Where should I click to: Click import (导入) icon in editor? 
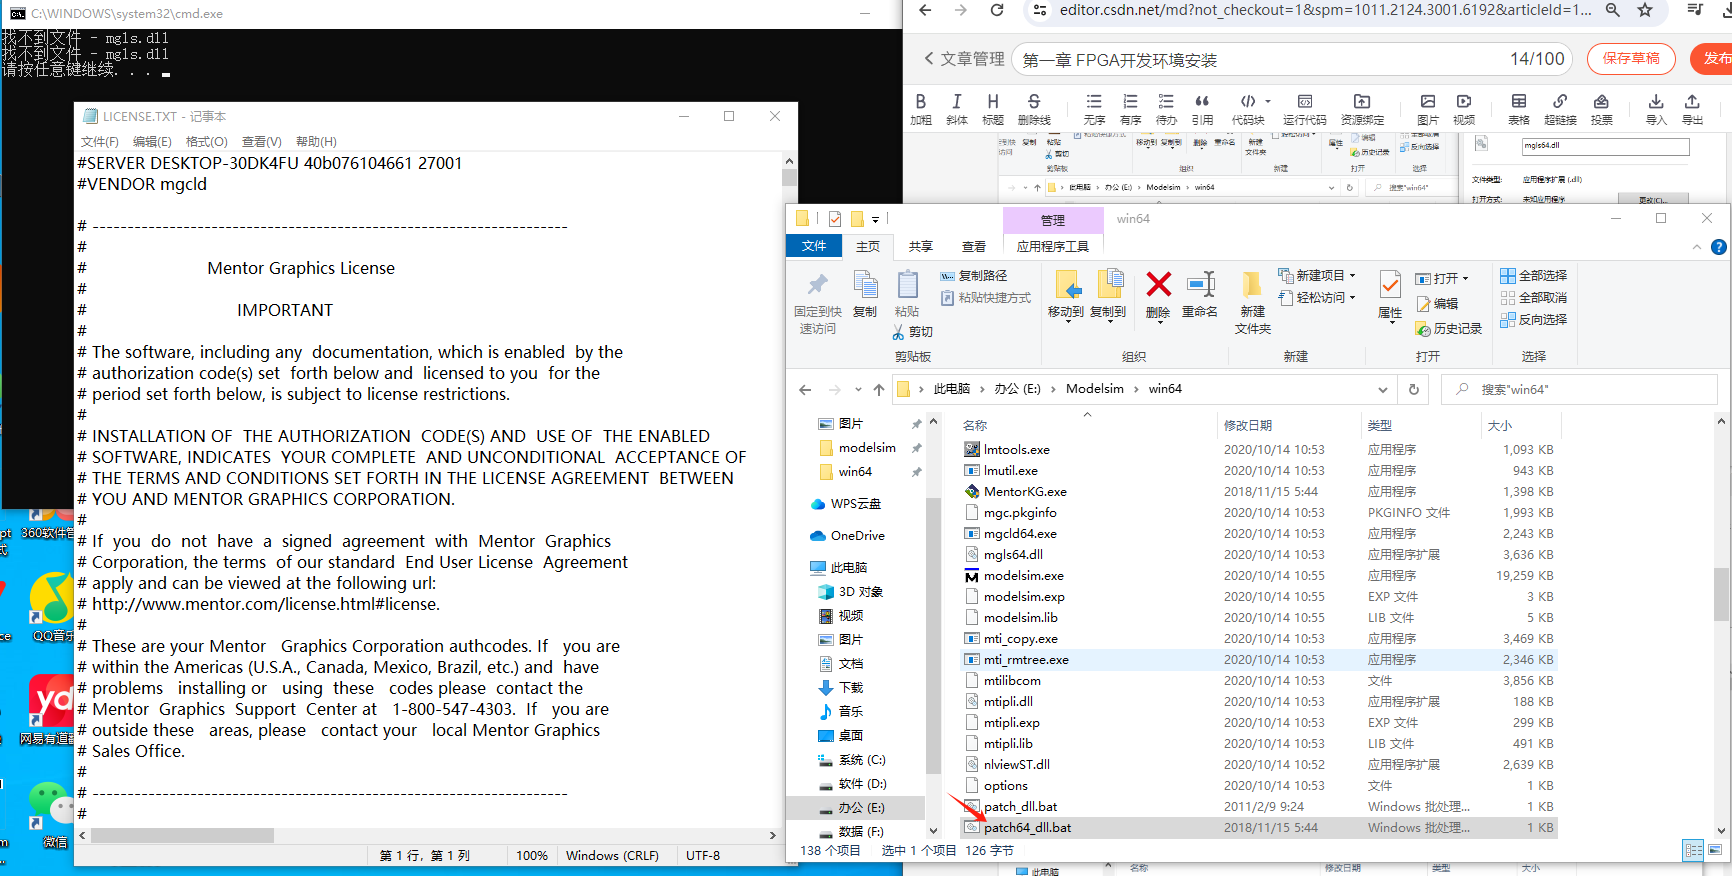point(1656,108)
